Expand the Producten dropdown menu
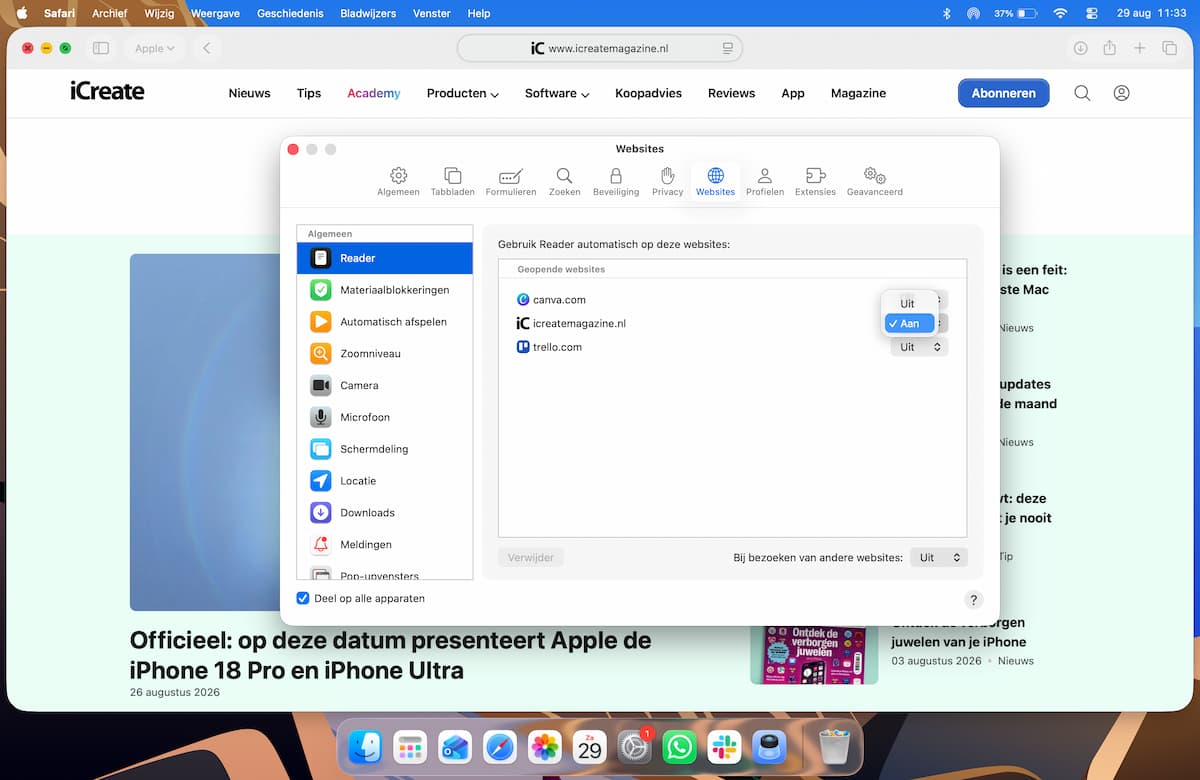 [463, 93]
